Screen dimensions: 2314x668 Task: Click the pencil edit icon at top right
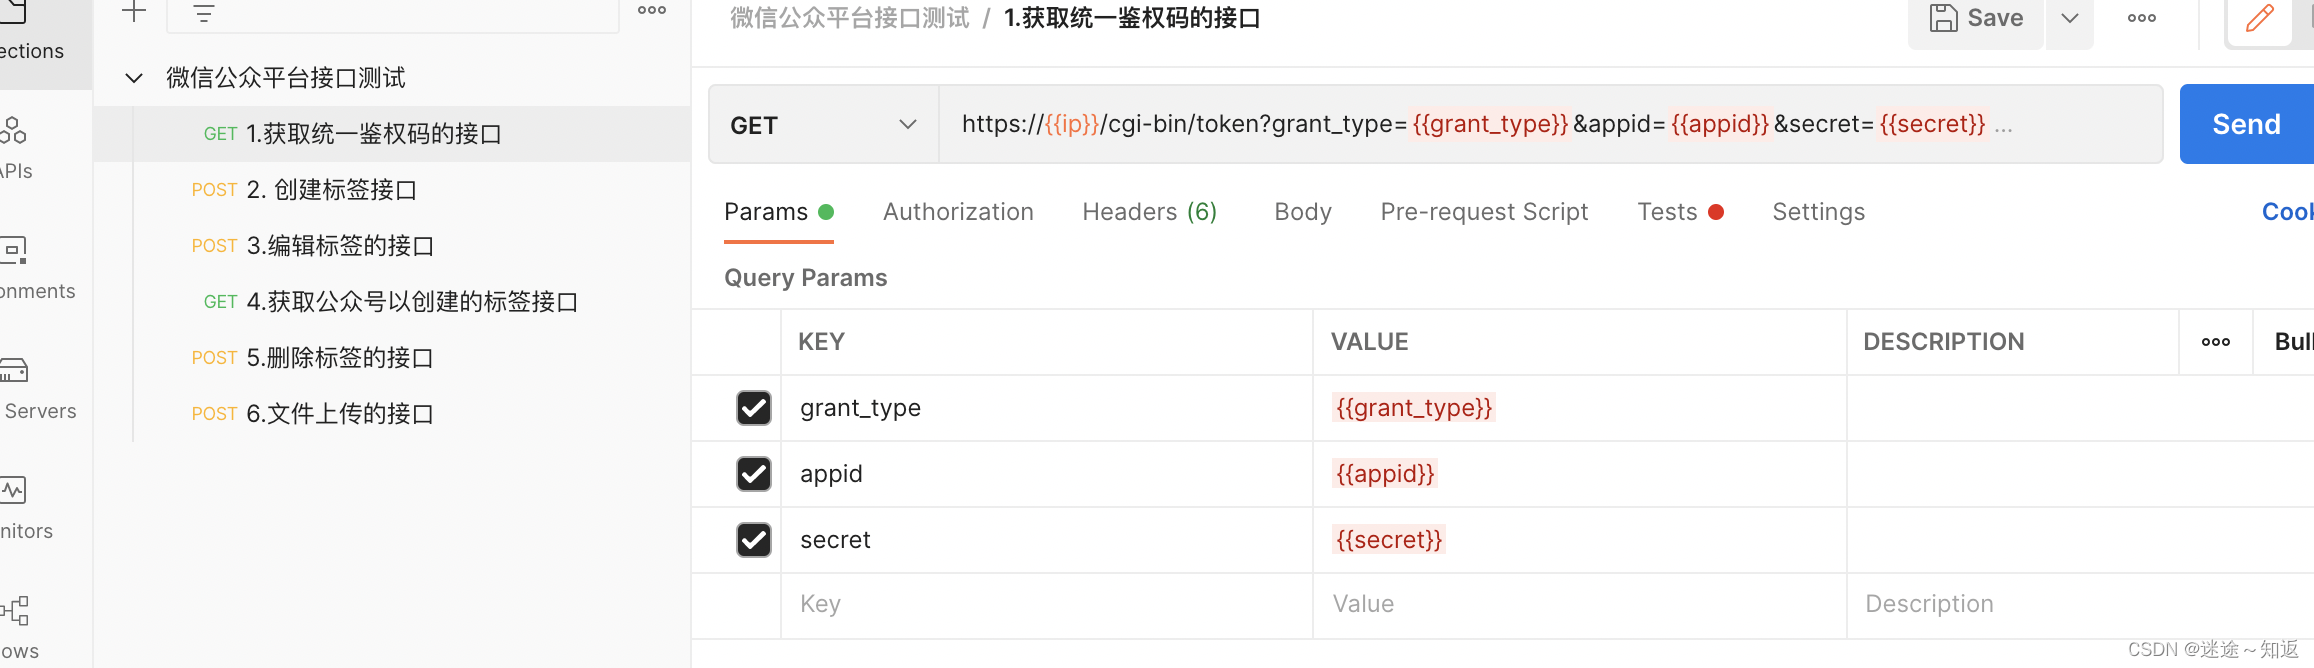[2260, 18]
